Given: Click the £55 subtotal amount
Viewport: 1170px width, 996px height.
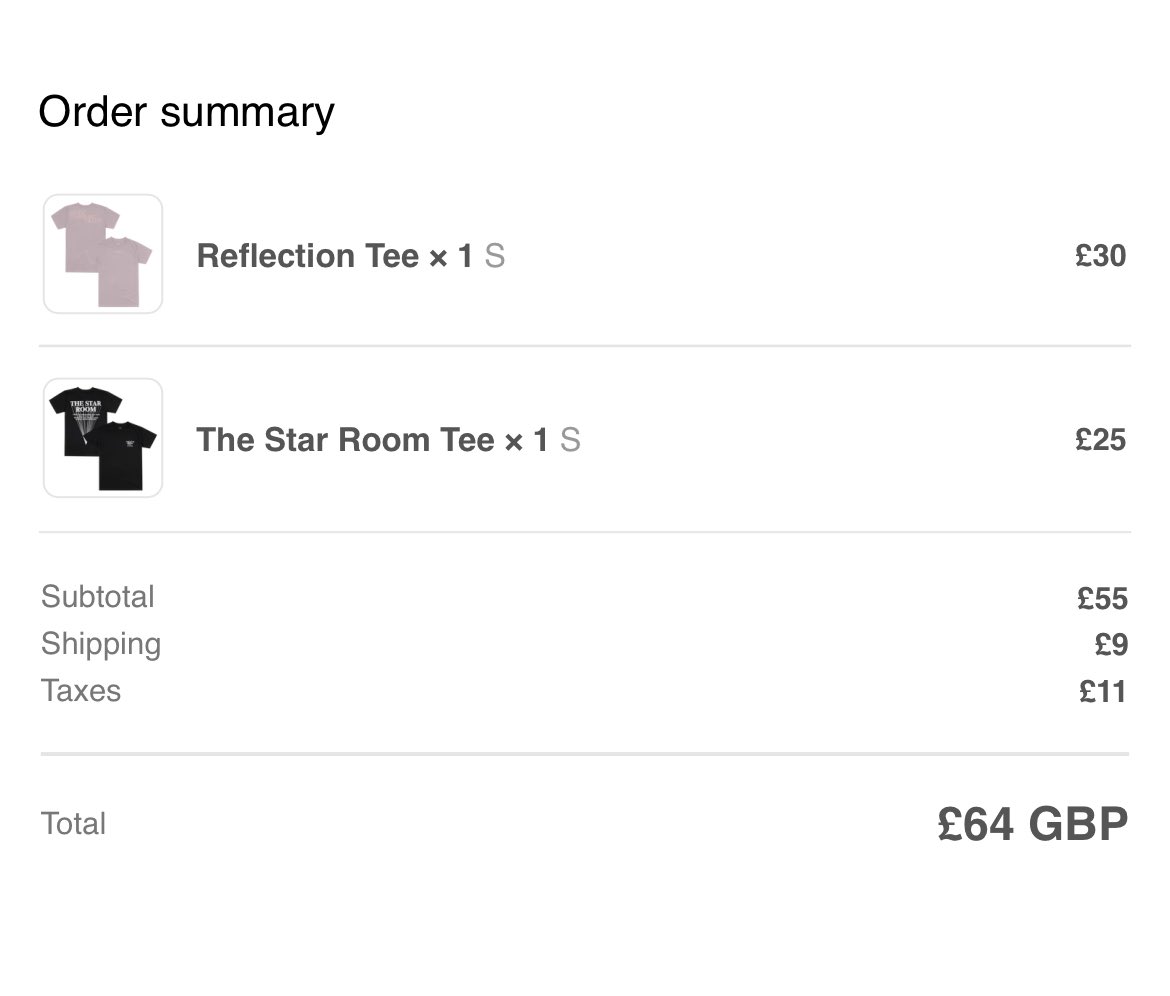Looking at the screenshot, I should pos(1102,598).
